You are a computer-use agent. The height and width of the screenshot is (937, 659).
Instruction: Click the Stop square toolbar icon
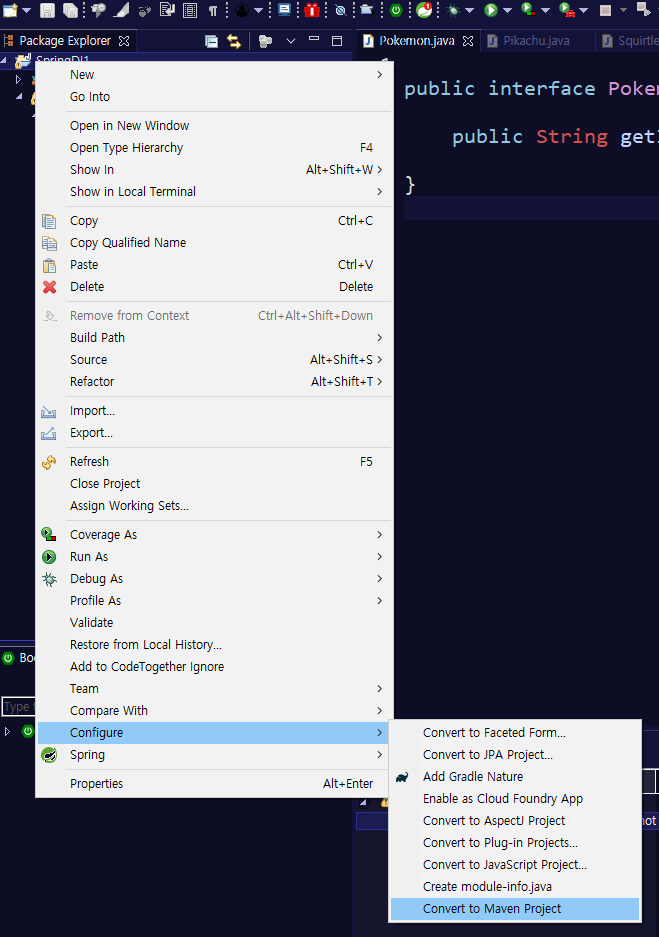pos(605,10)
